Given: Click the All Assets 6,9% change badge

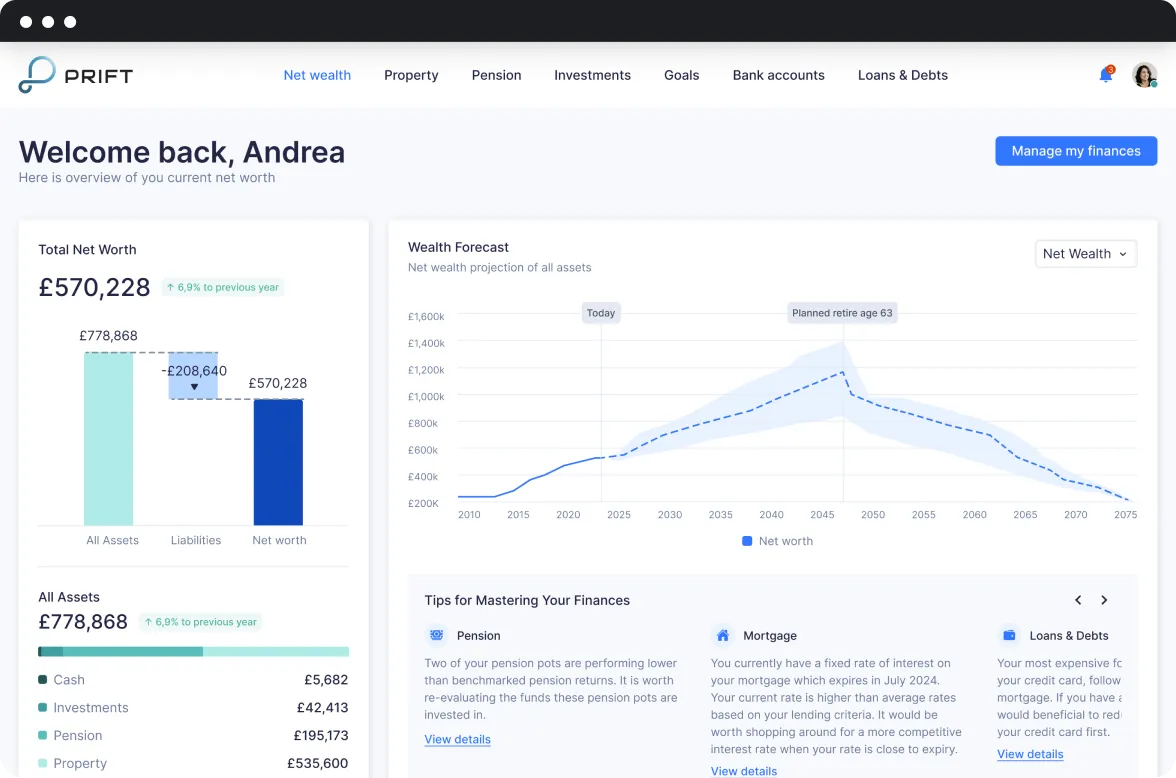Looking at the screenshot, I should pos(200,622).
